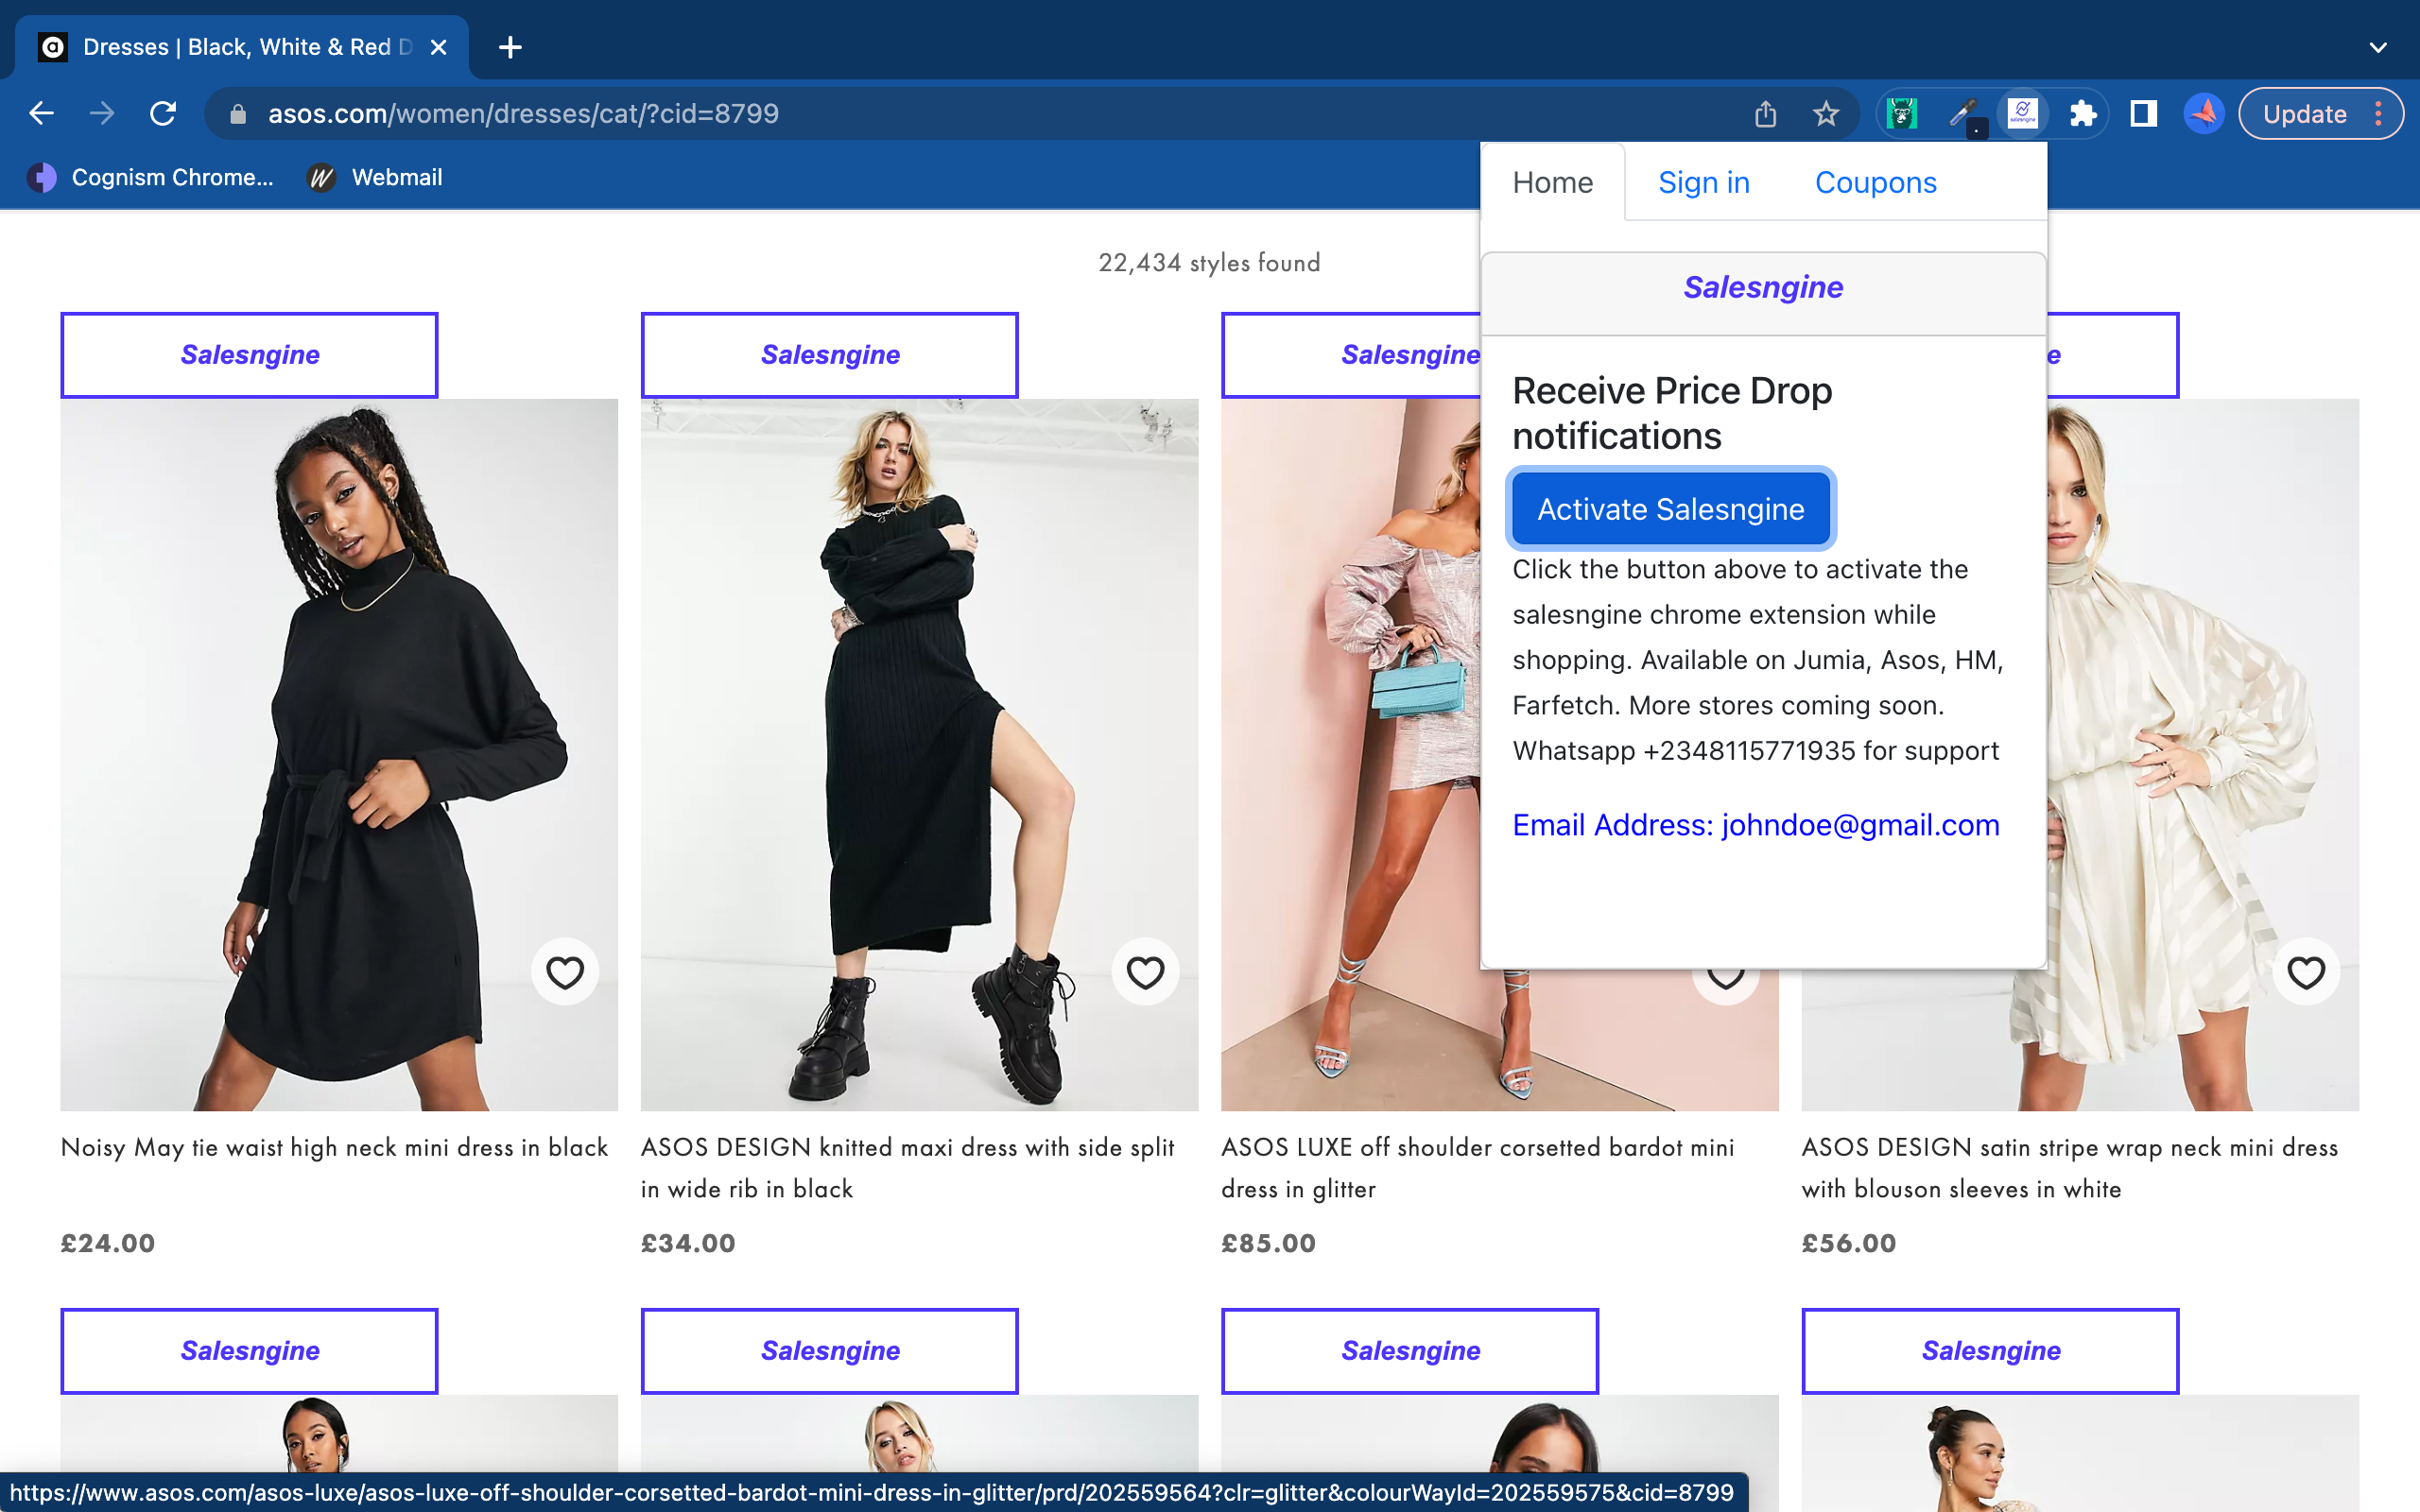The image size is (2420, 1512).
Task: Share this page from address bar
Action: [1765, 114]
